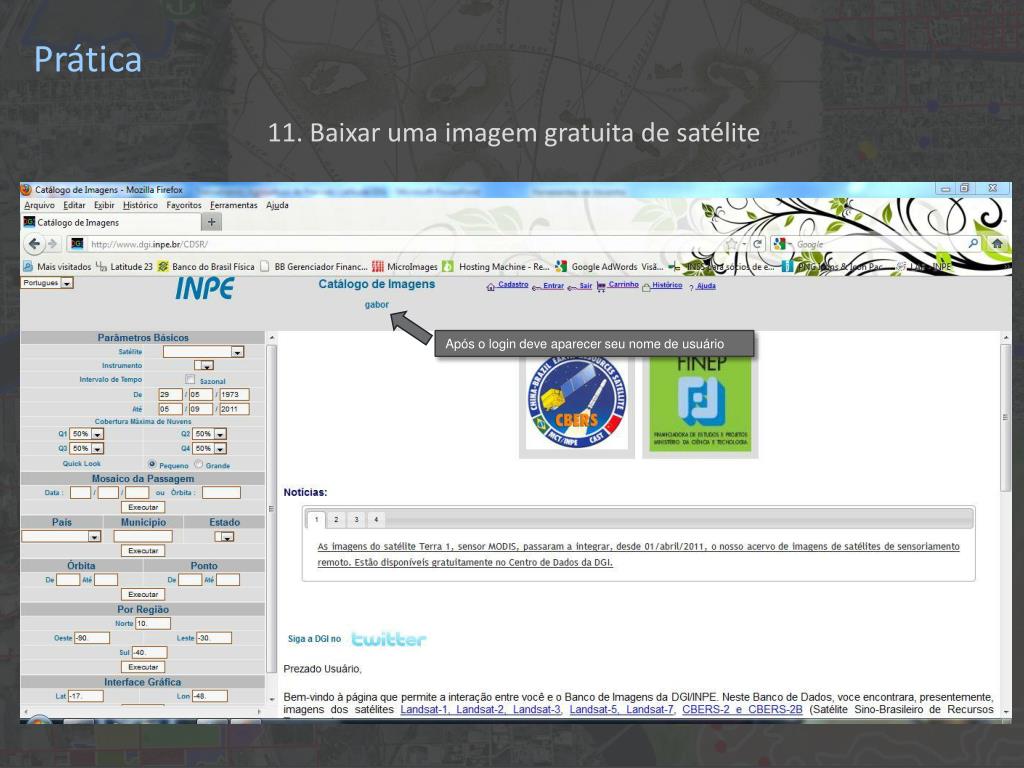
Task: Open the Editar menu
Action: coord(74,205)
